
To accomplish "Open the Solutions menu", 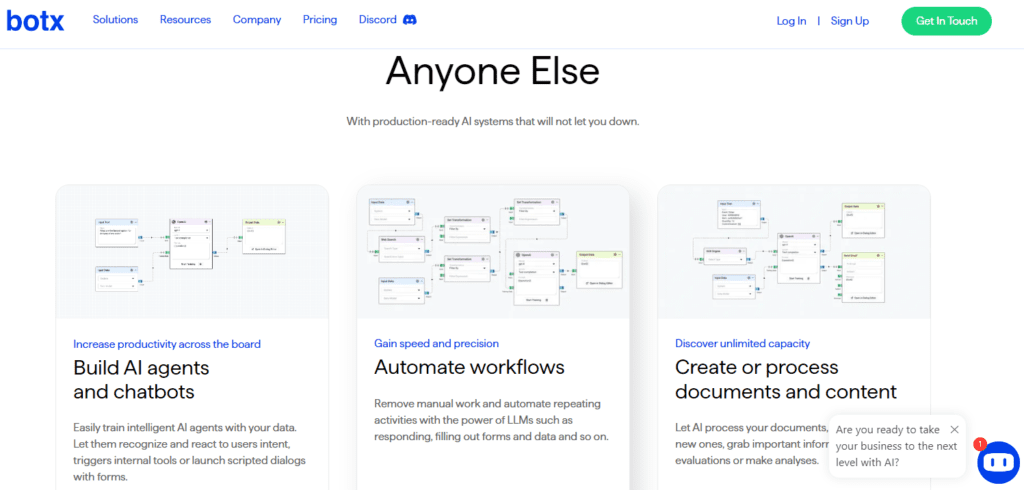I will [115, 20].
